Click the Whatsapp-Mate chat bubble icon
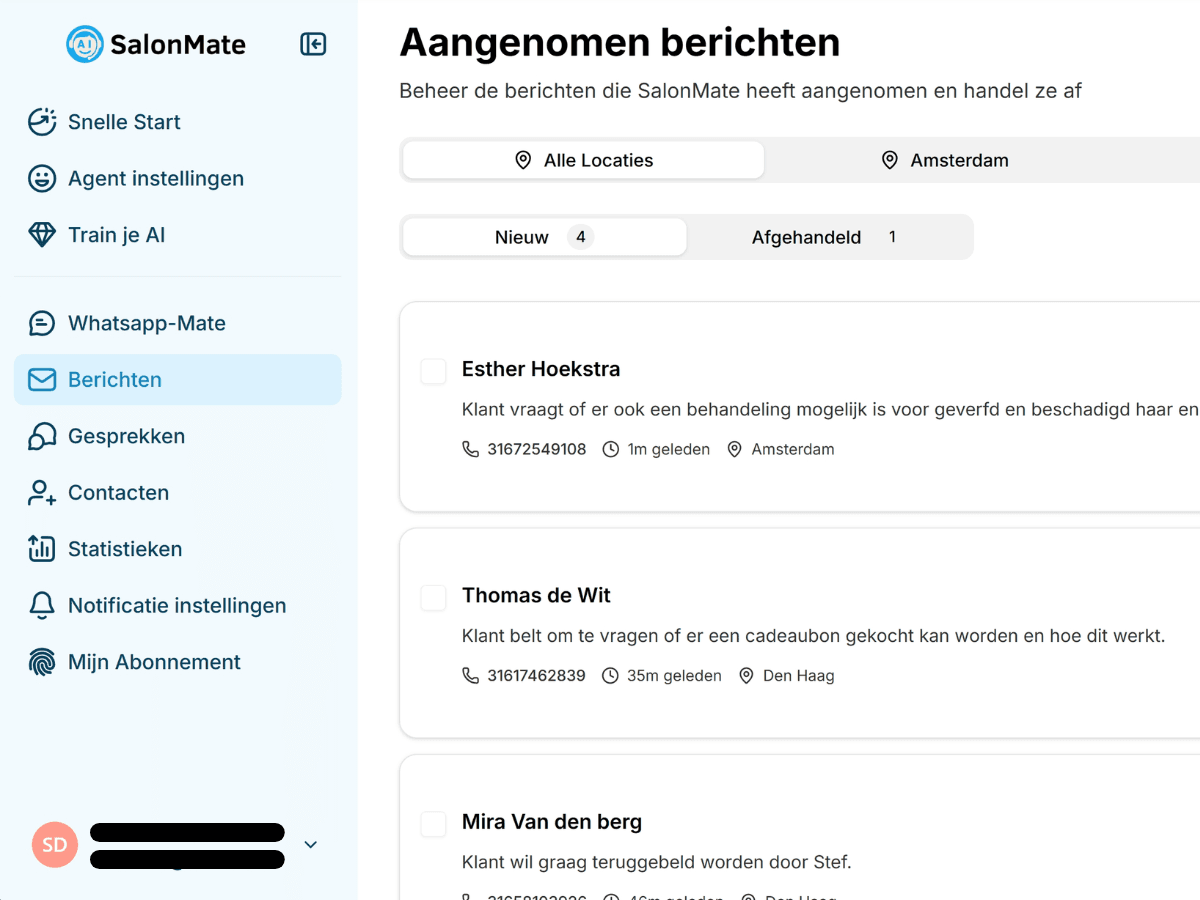The image size is (1200, 900). (41, 322)
